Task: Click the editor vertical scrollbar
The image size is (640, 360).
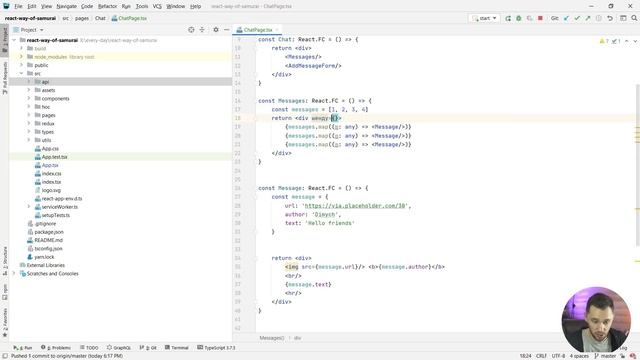Action: [x=638, y=165]
